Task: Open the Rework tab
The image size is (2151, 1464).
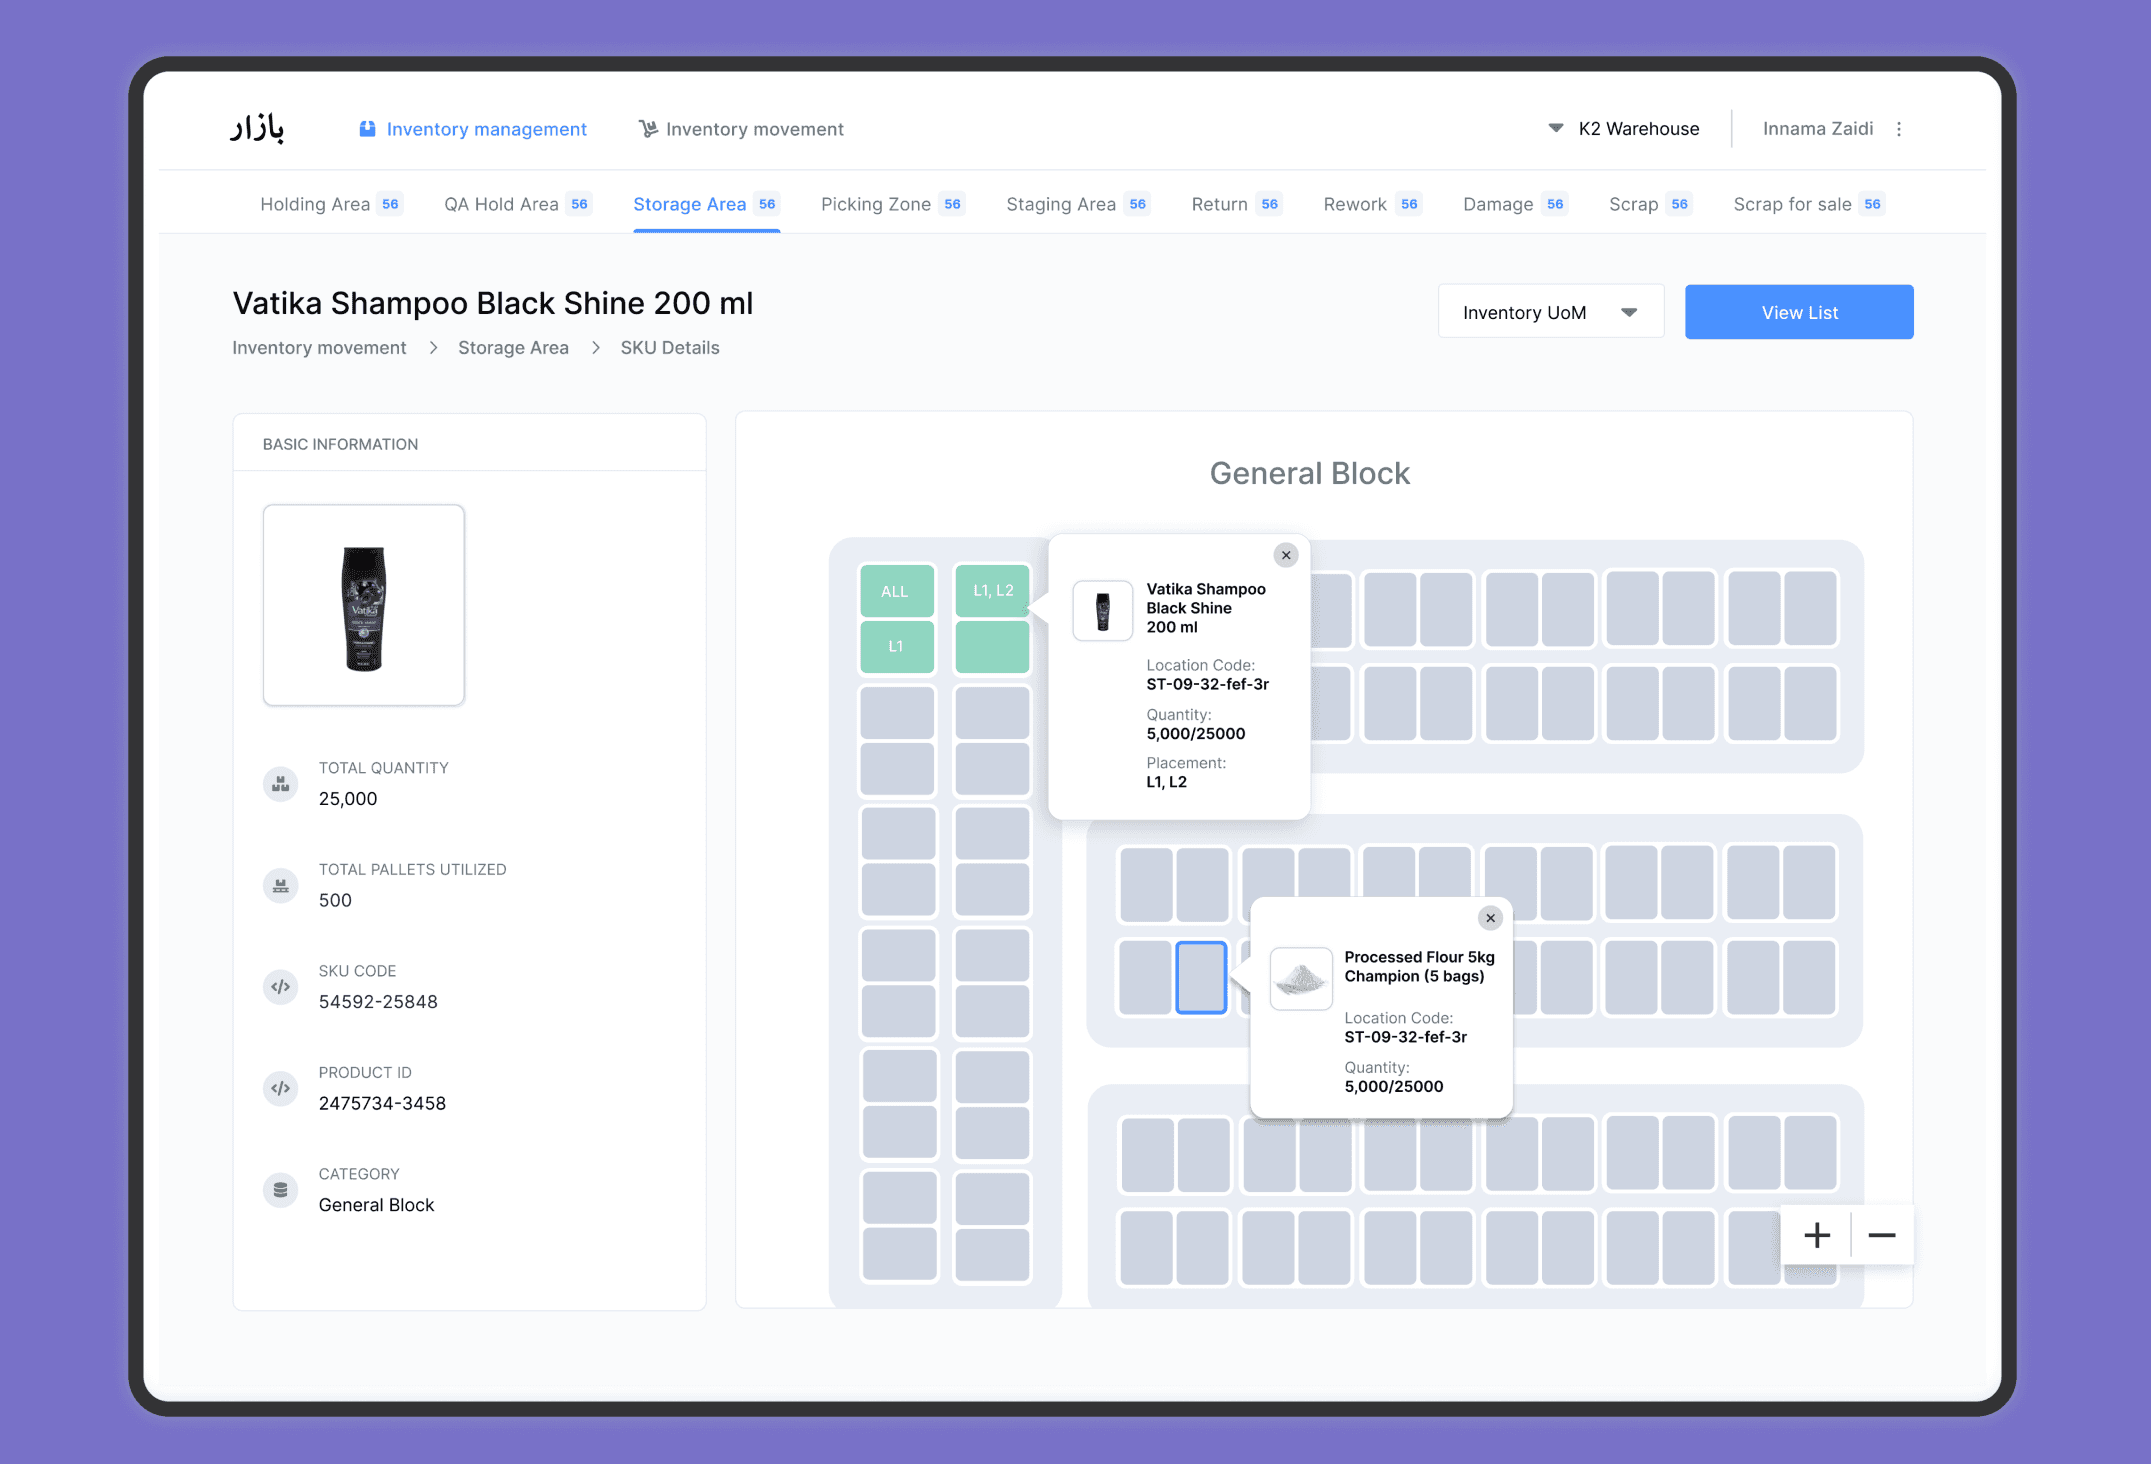Action: pos(1373,204)
